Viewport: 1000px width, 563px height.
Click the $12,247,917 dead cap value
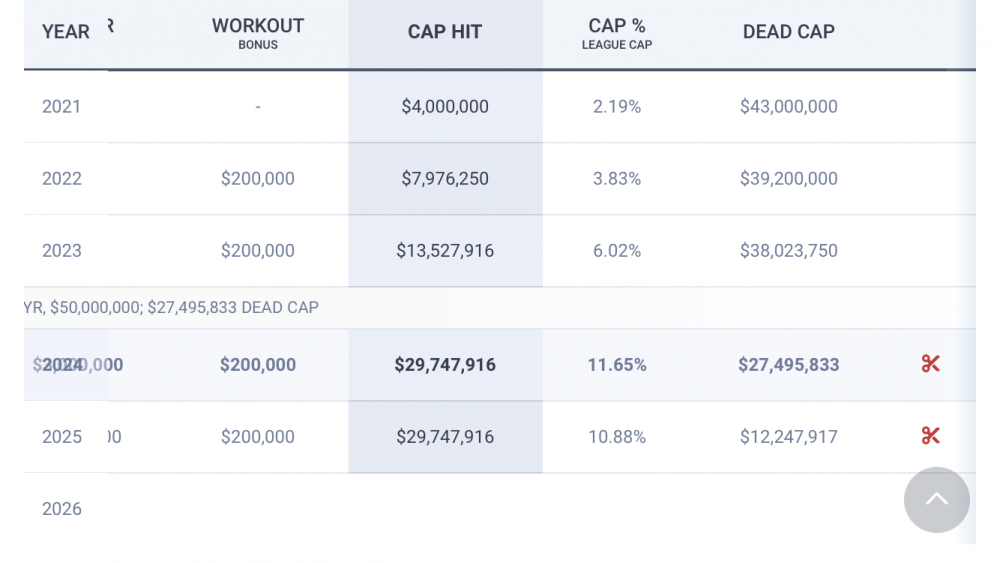click(789, 437)
